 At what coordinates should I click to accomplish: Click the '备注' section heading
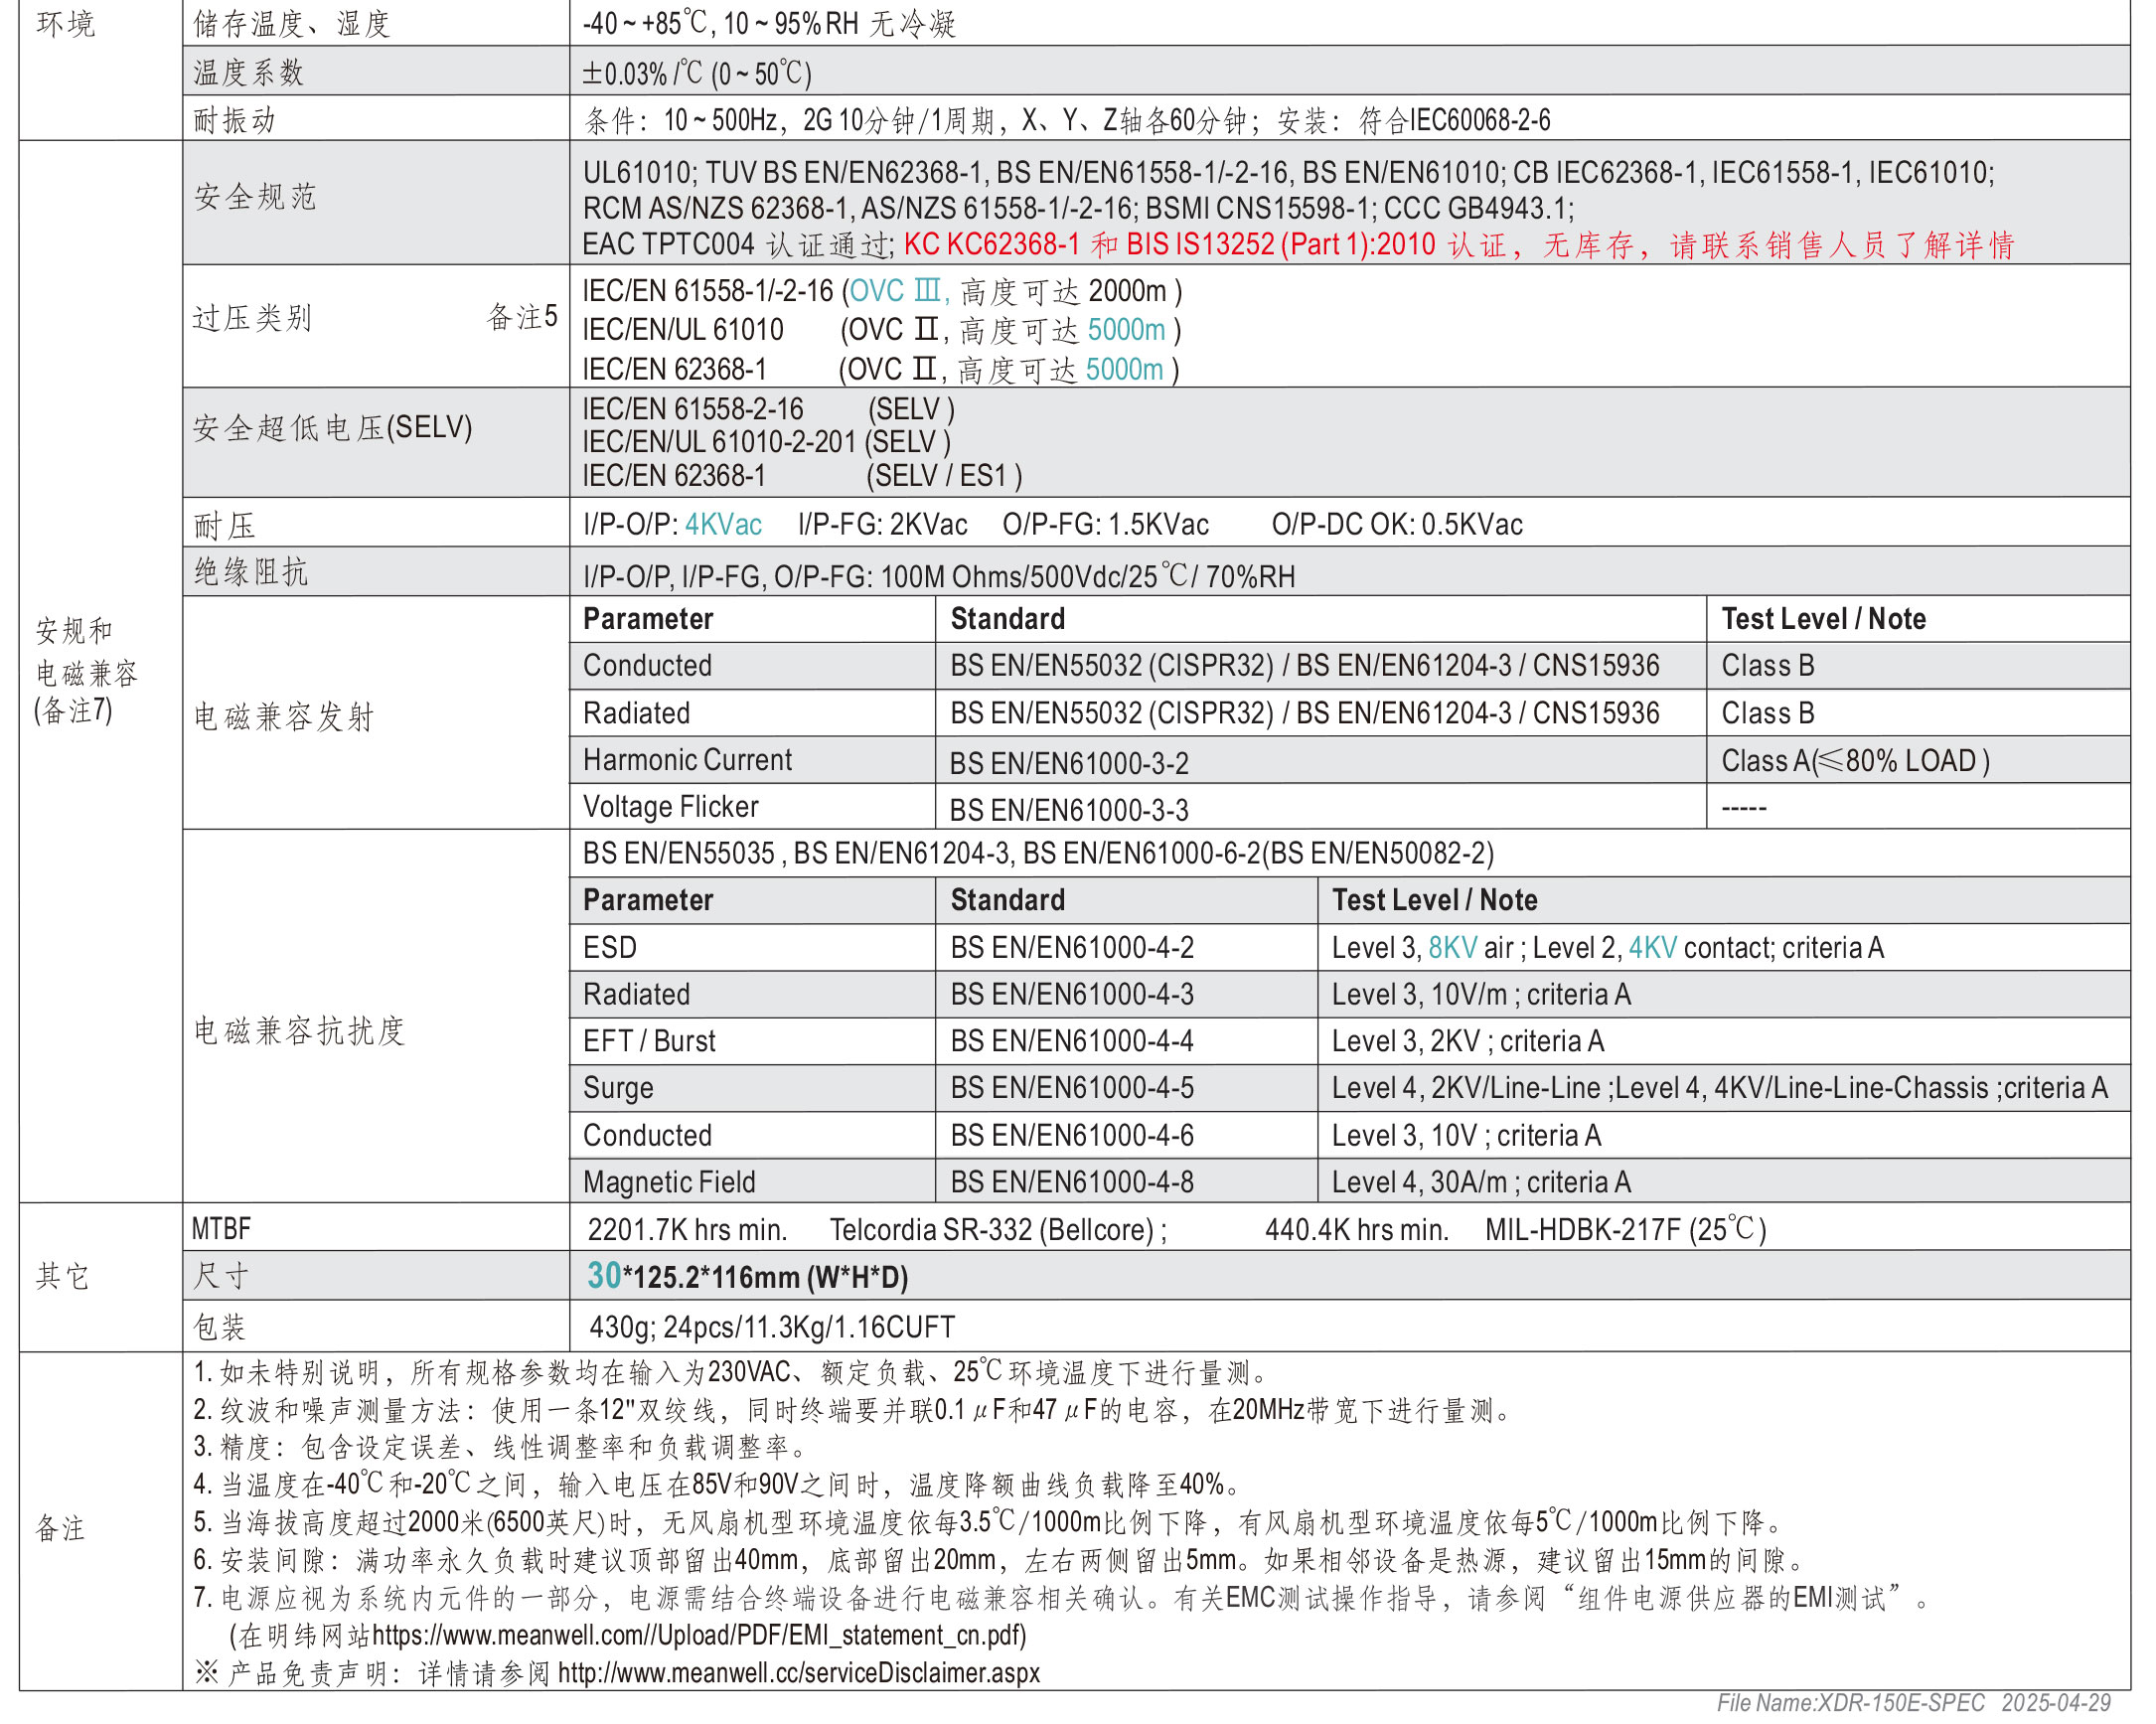click(x=61, y=1528)
